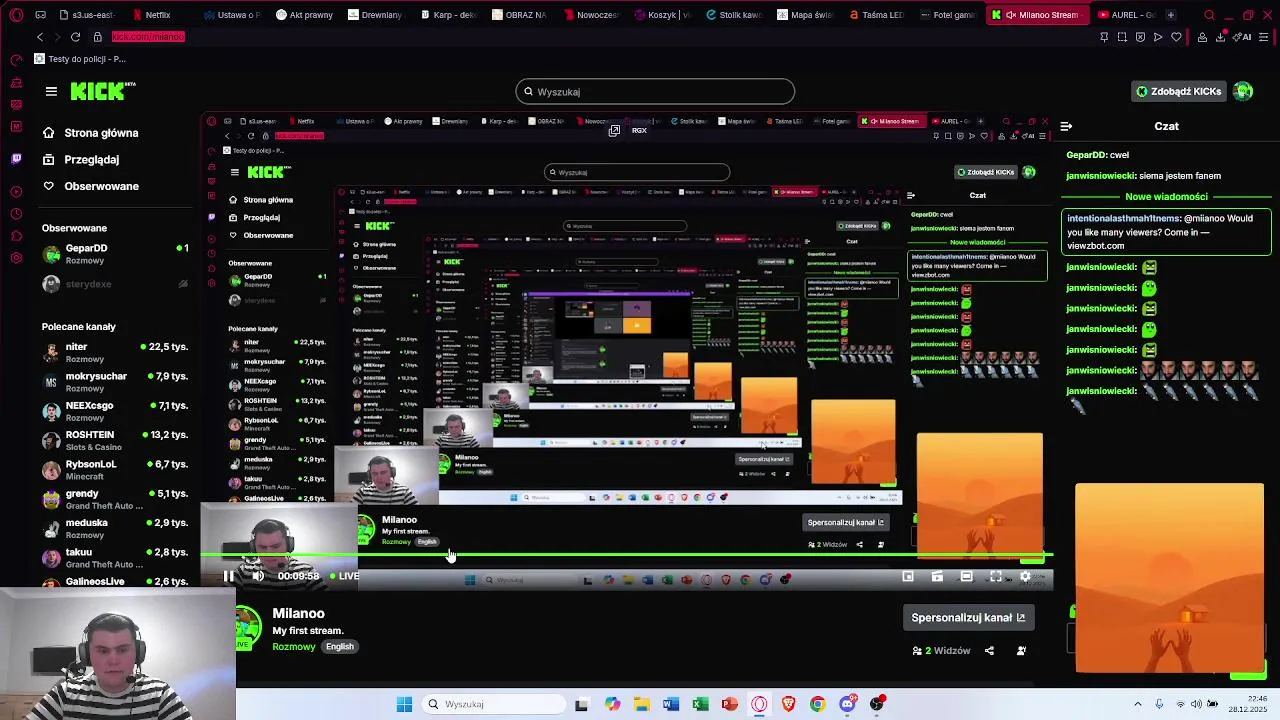Mute the stream player volume

click(258, 576)
